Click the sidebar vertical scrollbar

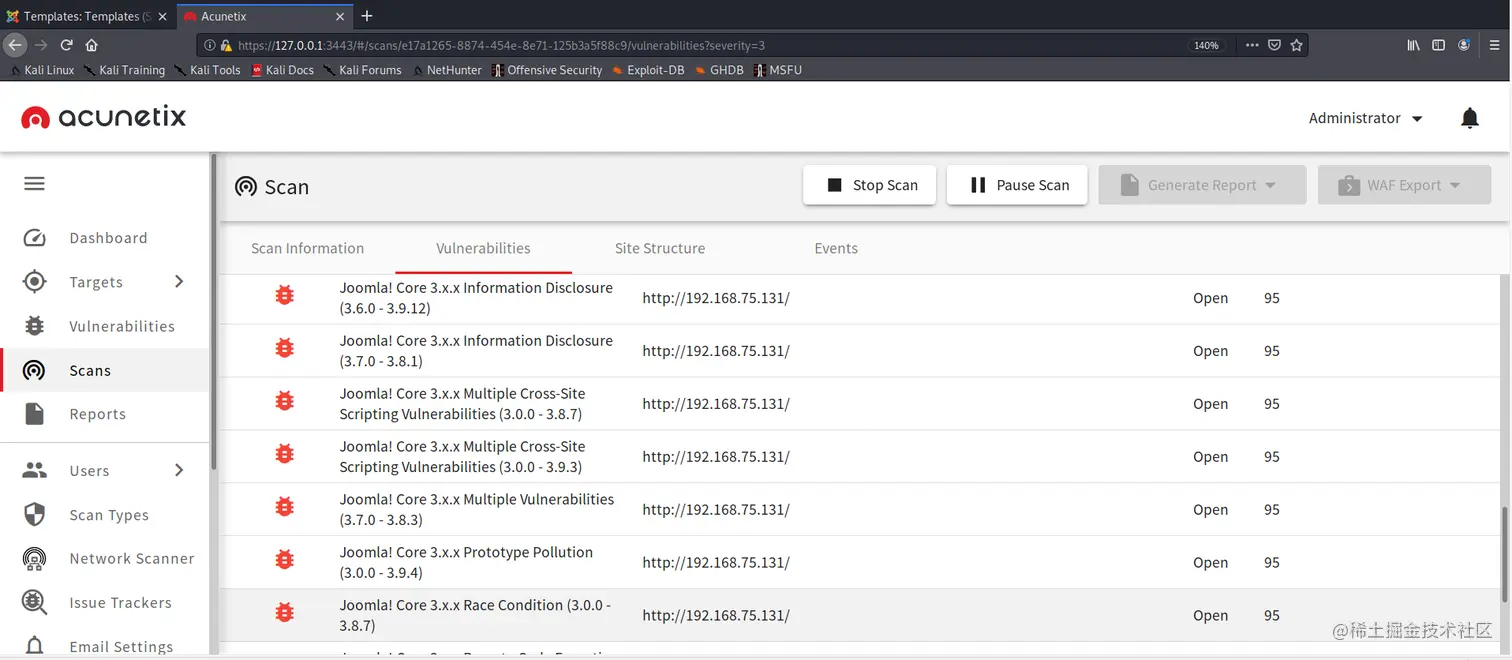coord(213,310)
